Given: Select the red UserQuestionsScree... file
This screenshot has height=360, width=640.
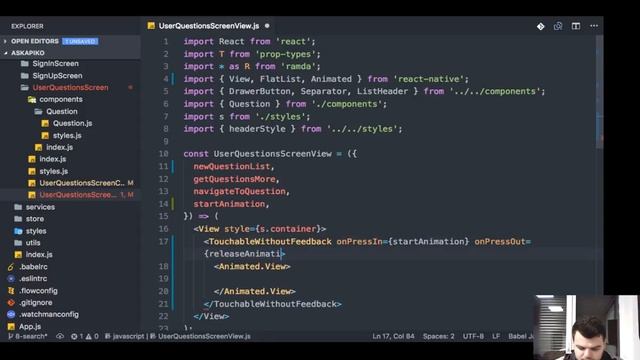Looking at the screenshot, I should point(78,195).
